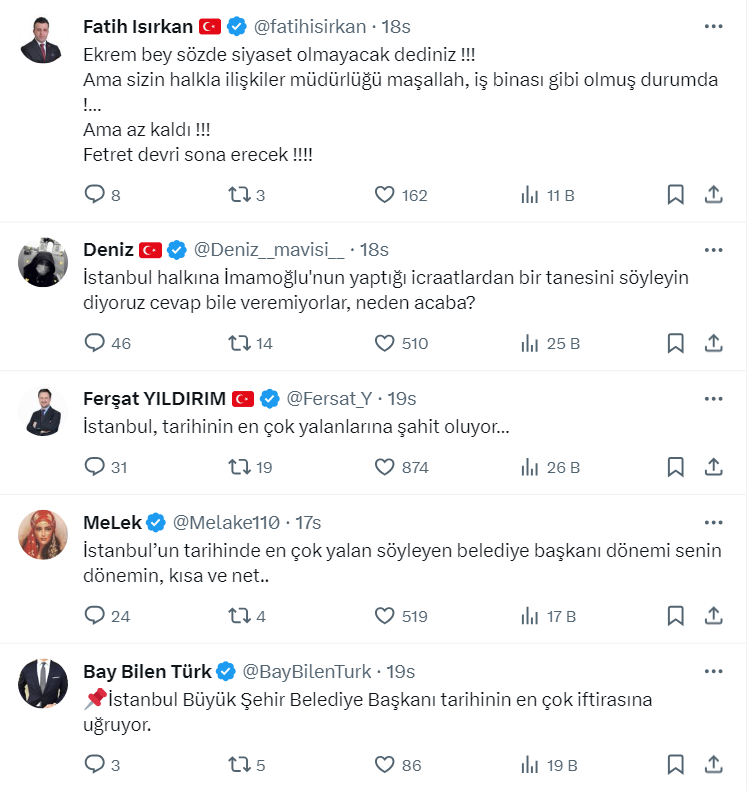
Task: Share Fatih Isırkan's tweet
Action: (714, 195)
